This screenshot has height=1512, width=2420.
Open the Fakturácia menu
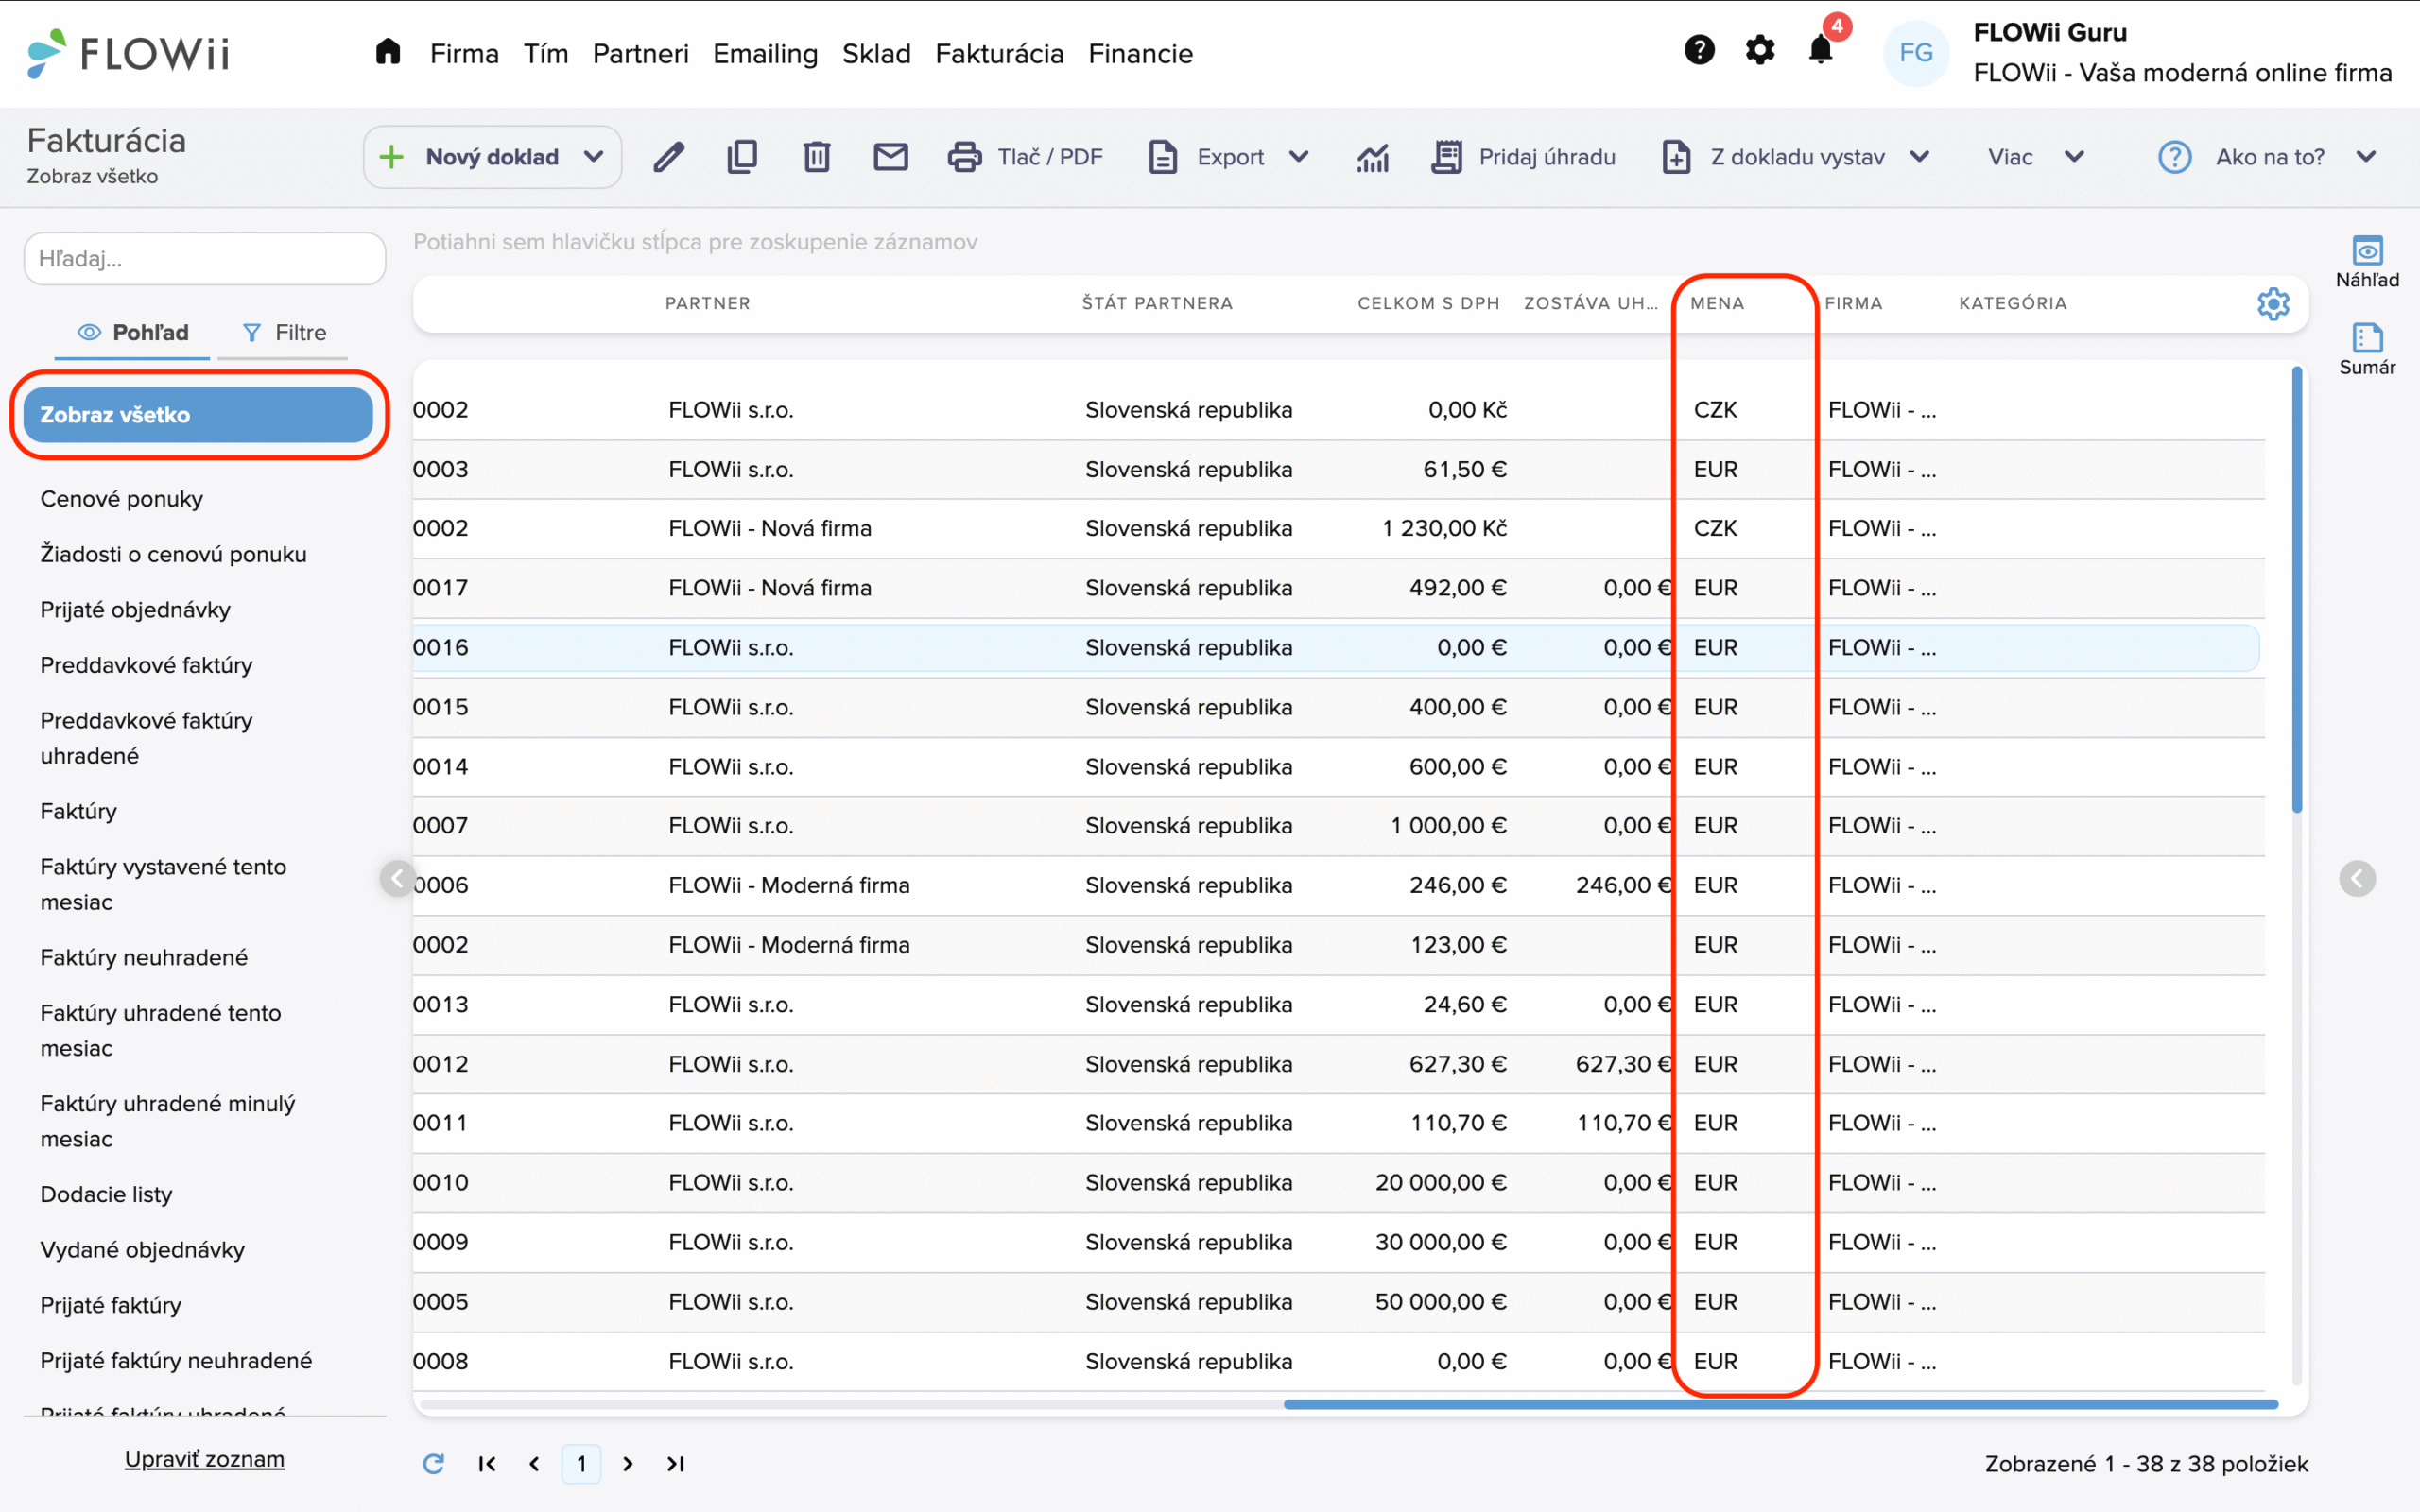tap(999, 53)
